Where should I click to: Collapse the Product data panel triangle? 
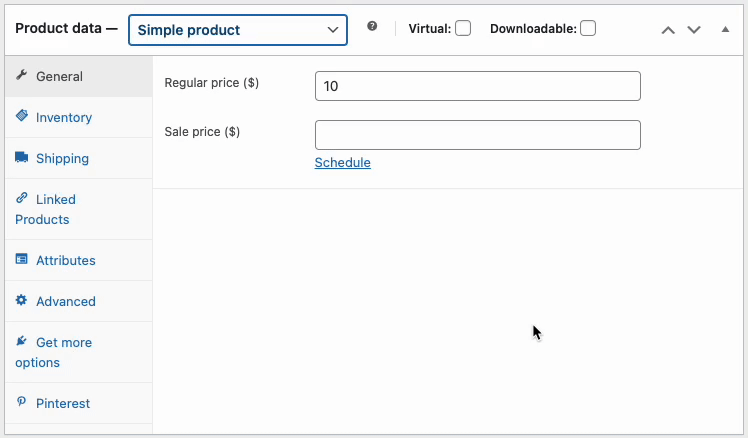[725, 30]
